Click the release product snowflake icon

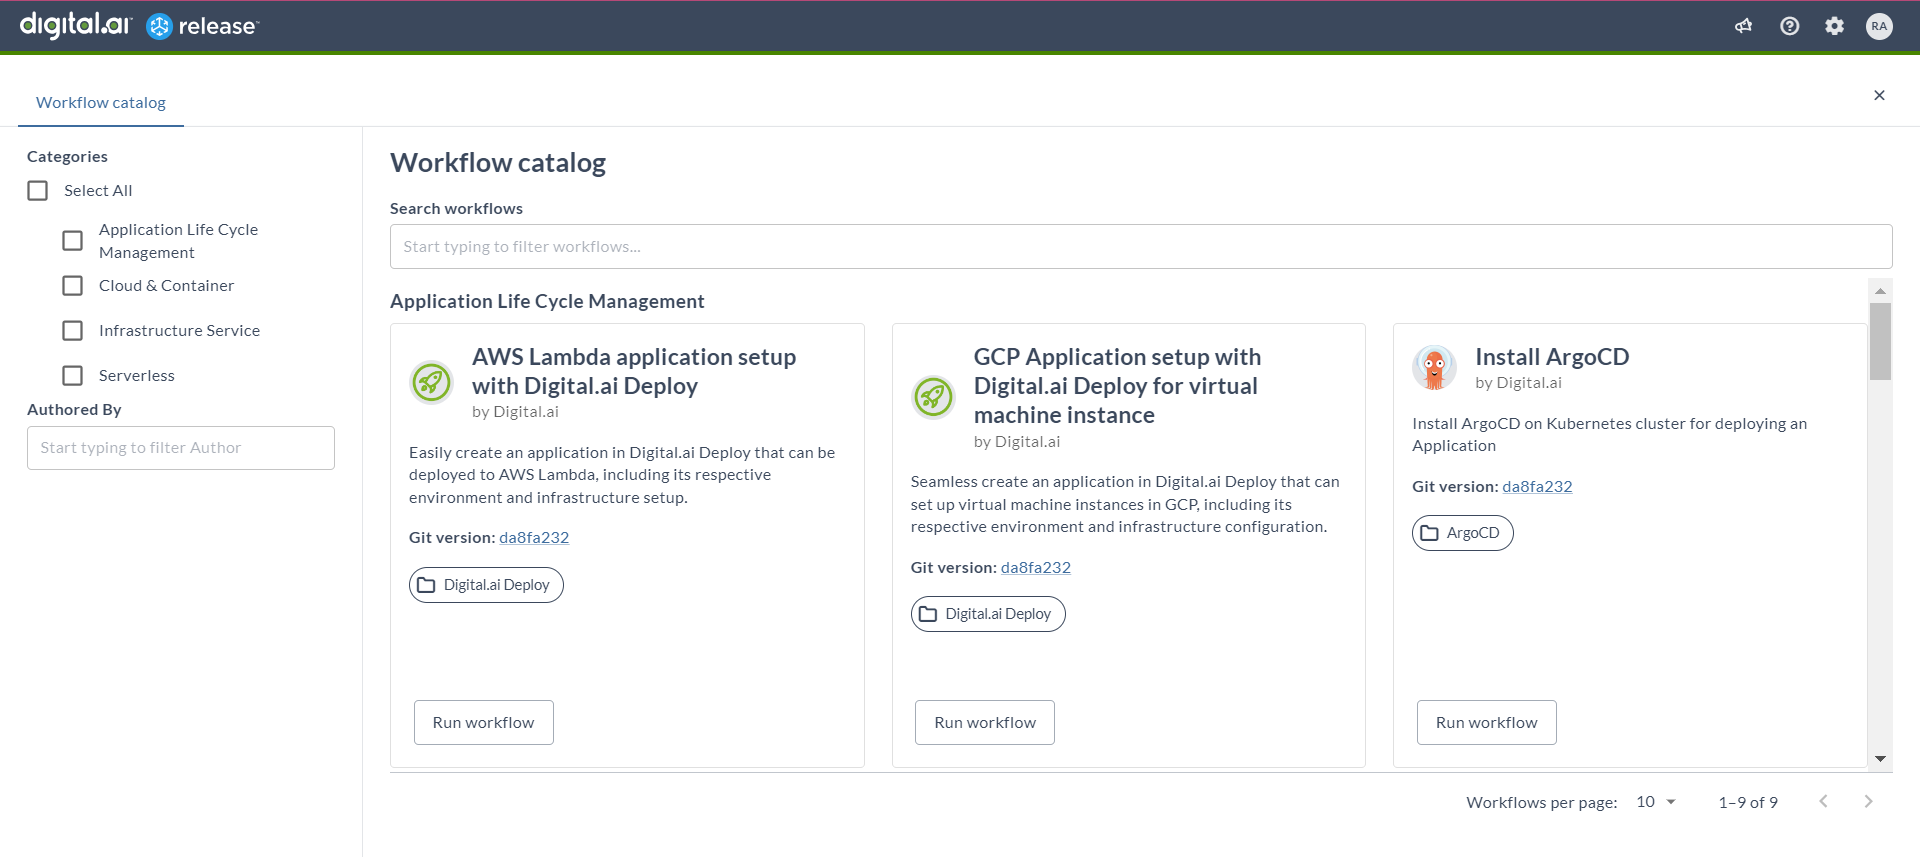click(159, 27)
